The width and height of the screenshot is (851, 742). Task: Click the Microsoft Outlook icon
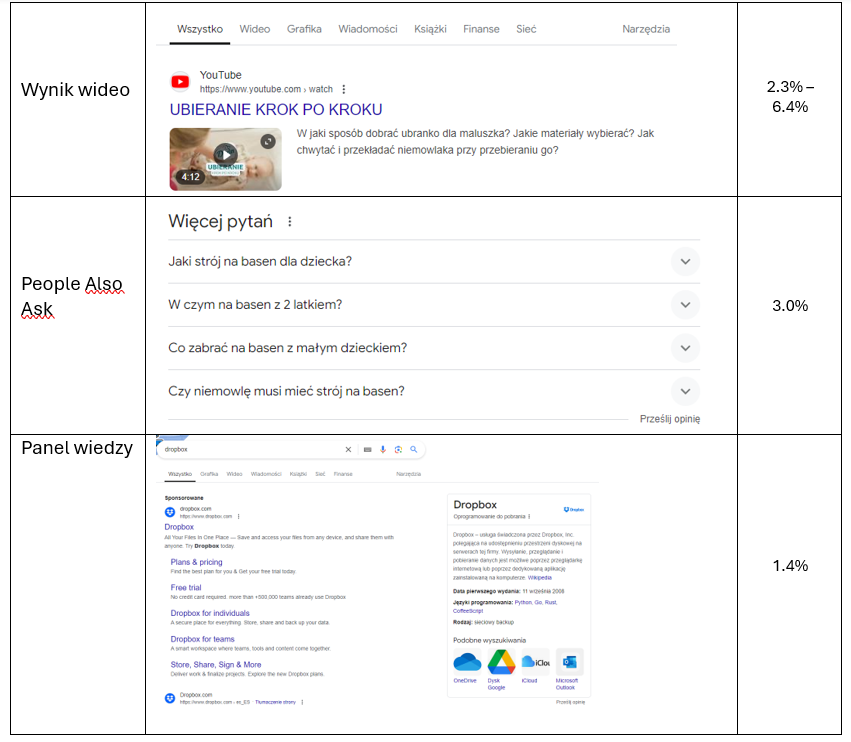coord(570,662)
